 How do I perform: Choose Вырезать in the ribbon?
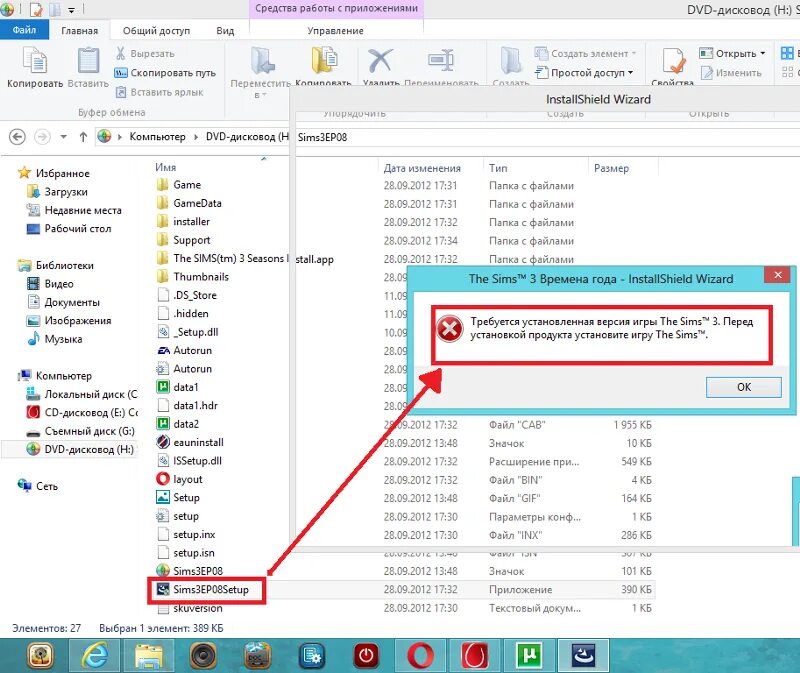(145, 54)
